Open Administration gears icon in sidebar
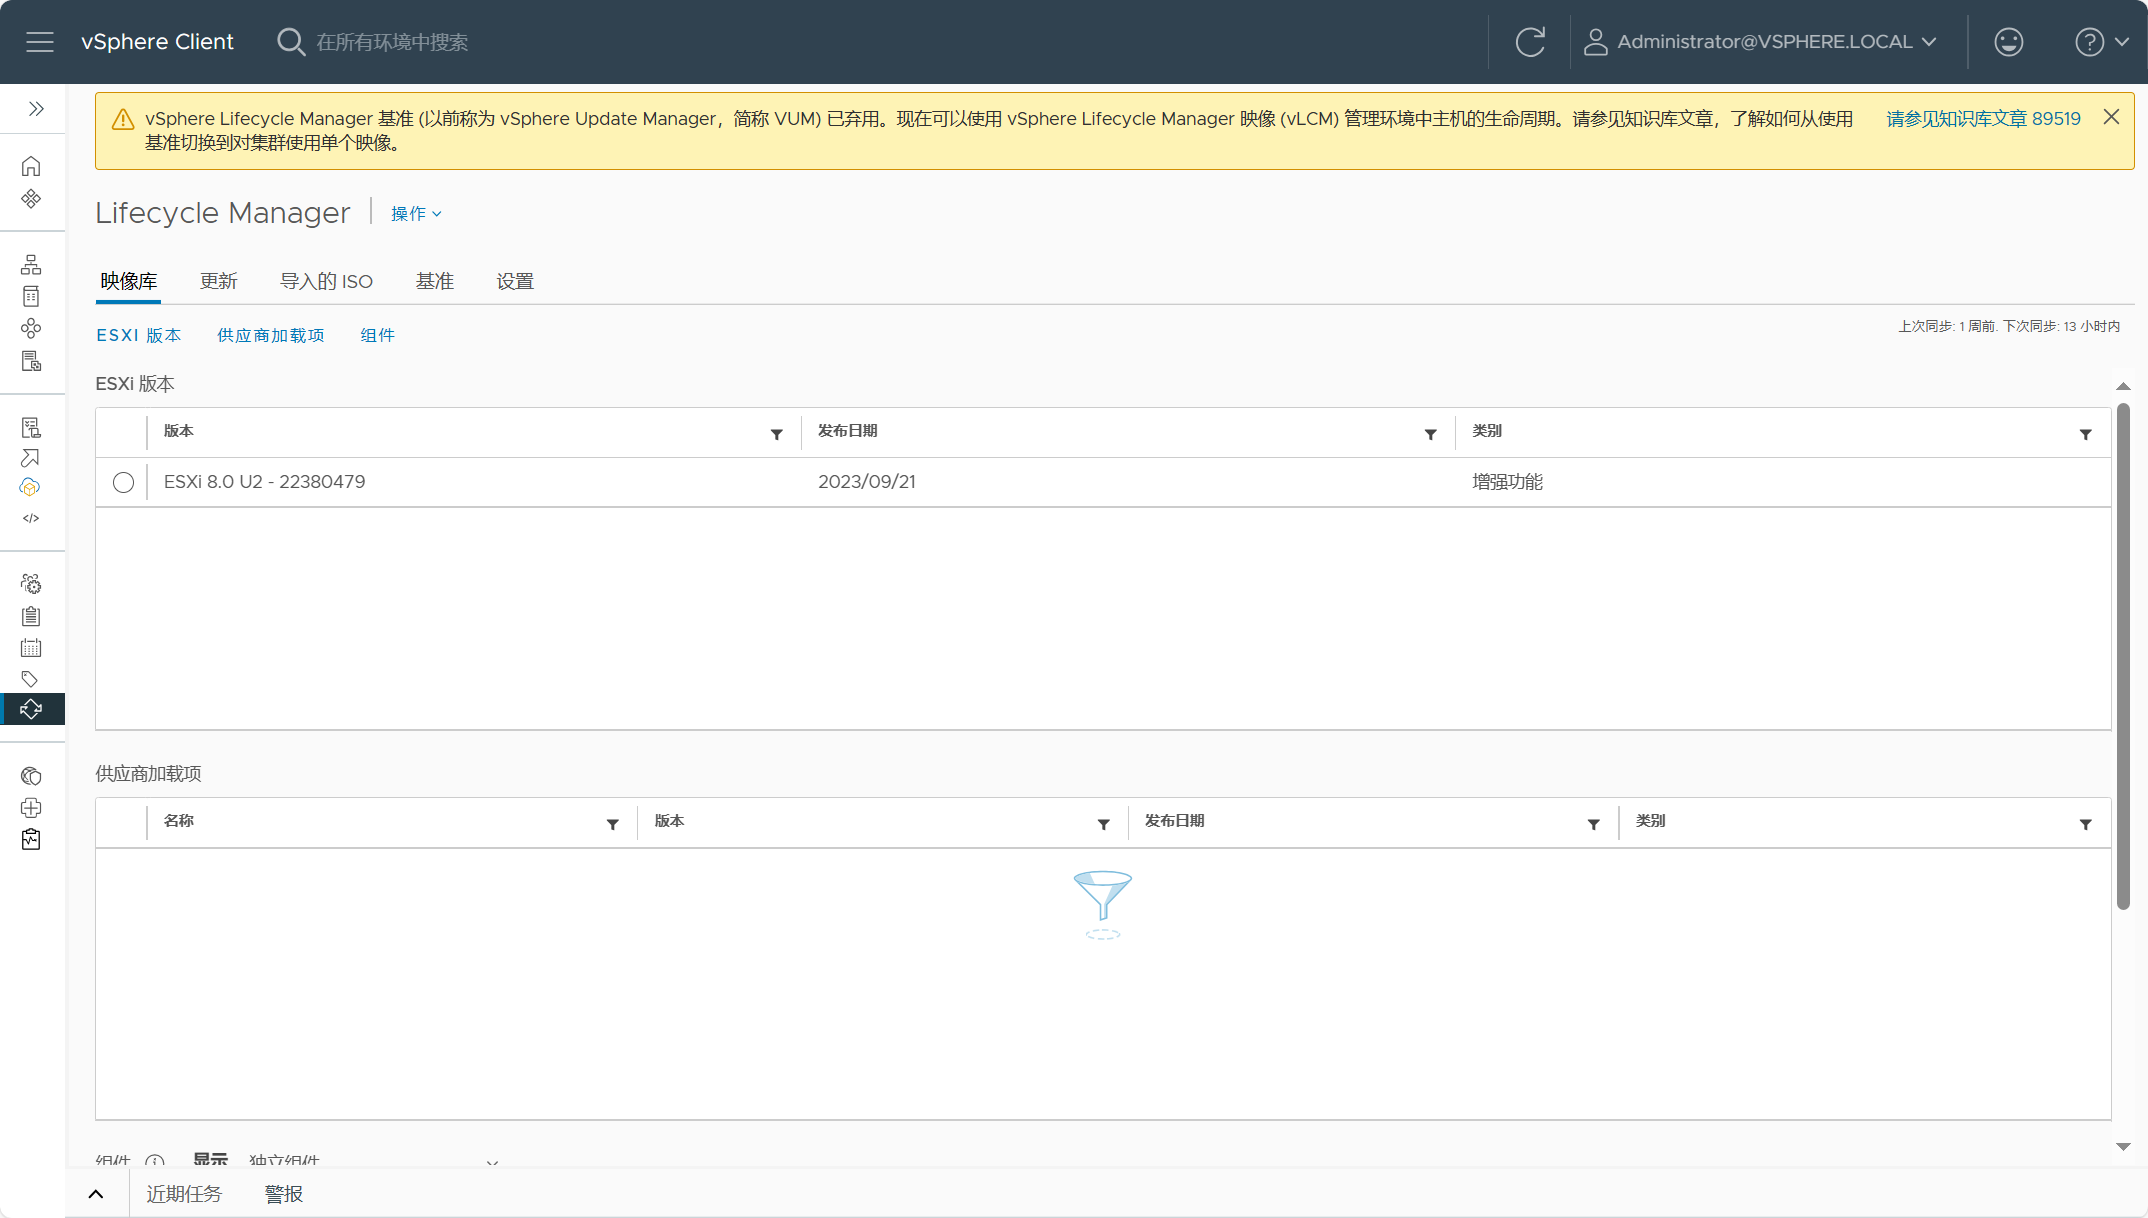 [x=31, y=584]
